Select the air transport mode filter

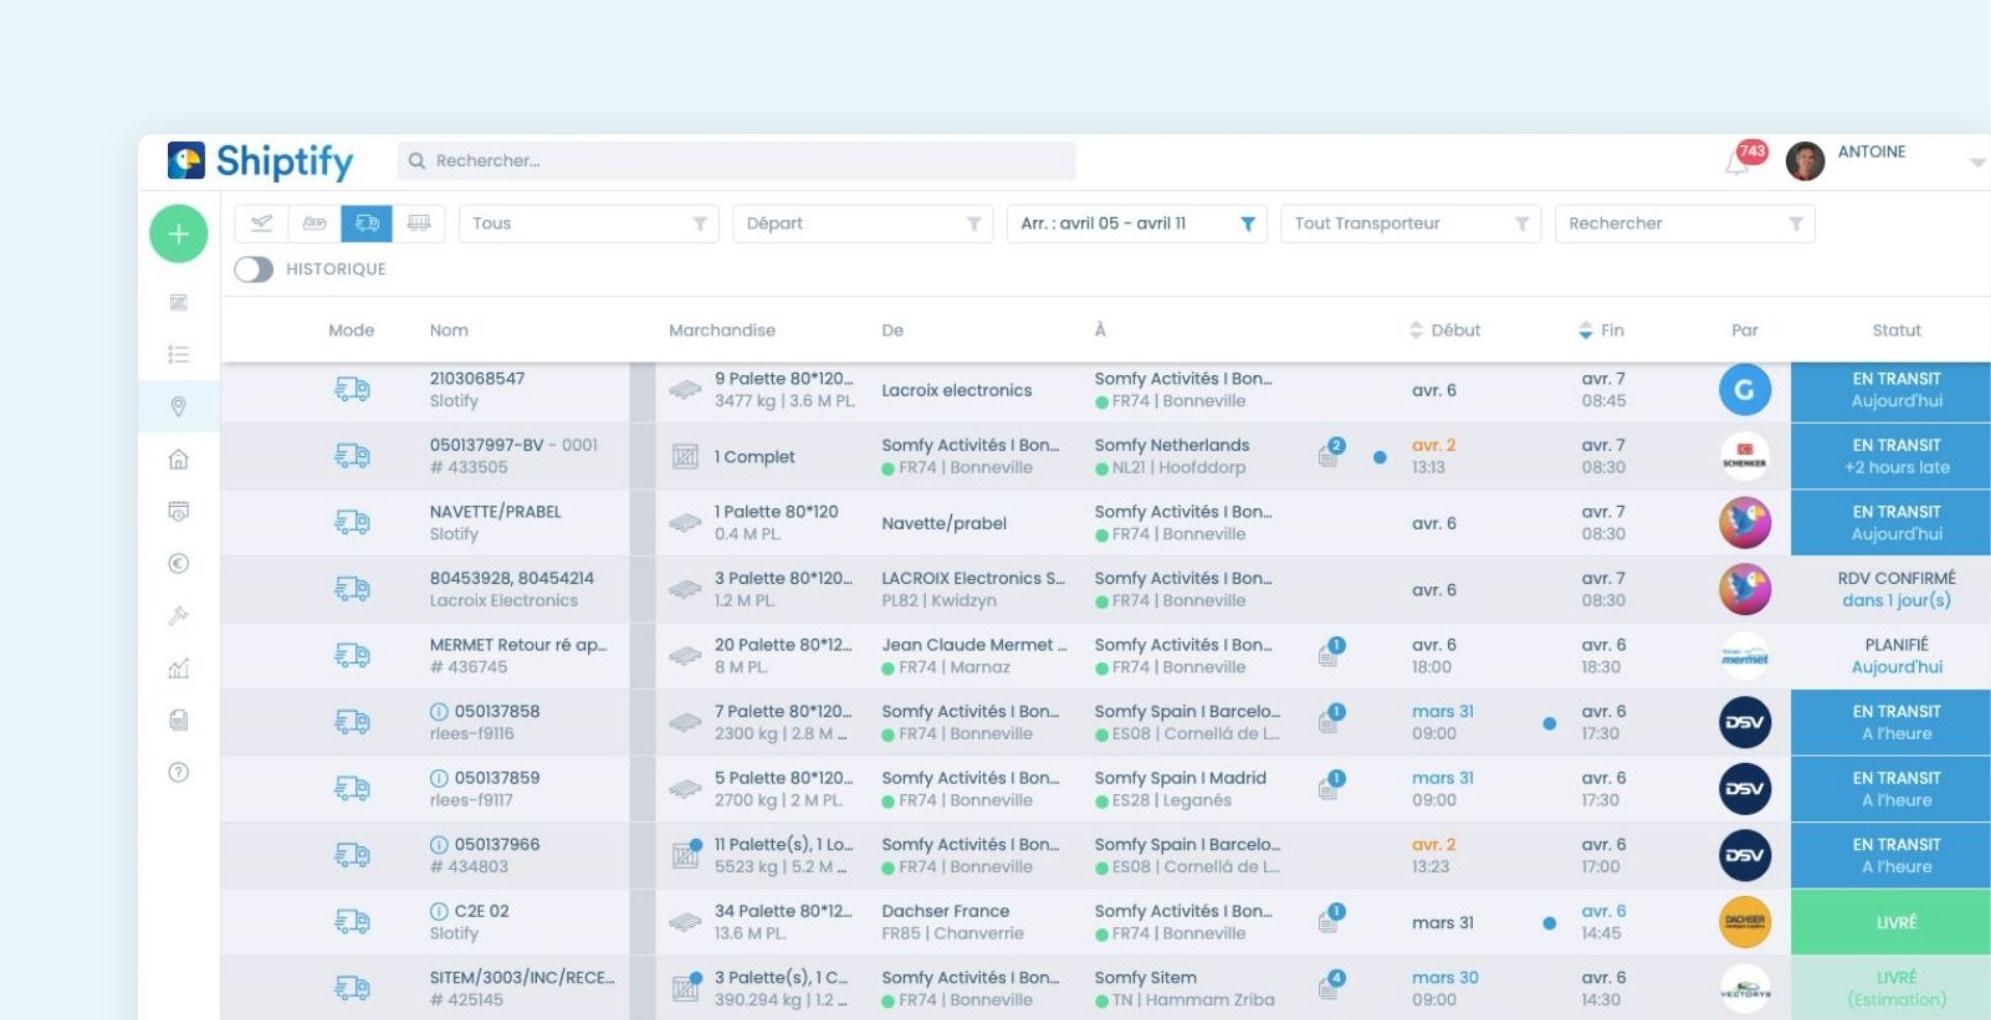(262, 223)
